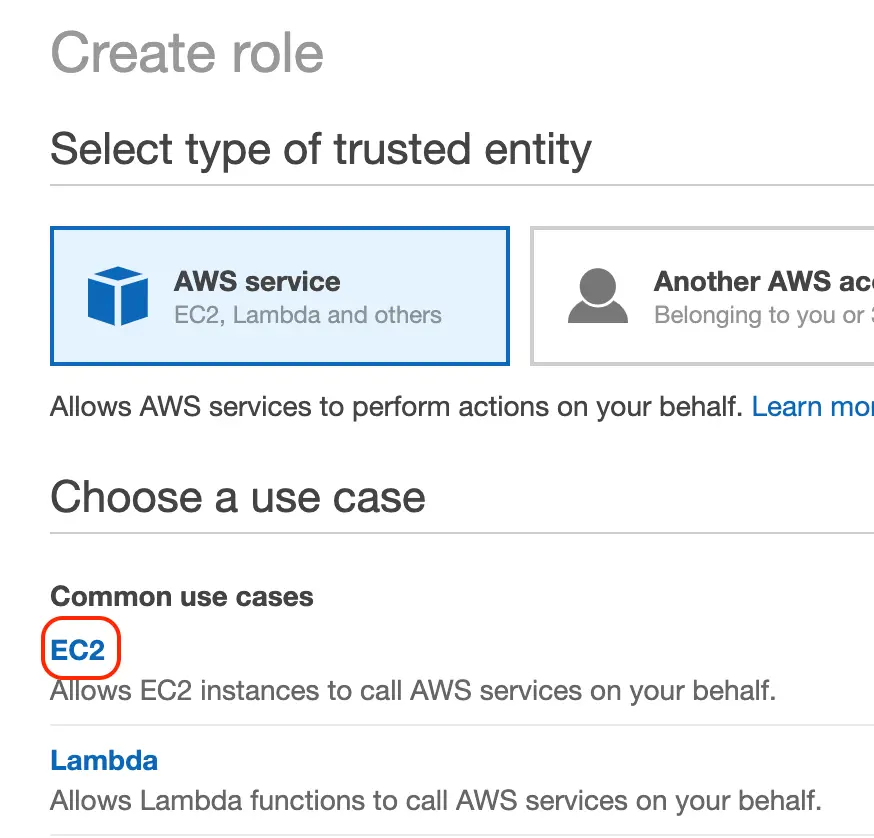Click the Select type of trusted entity heading
The width and height of the screenshot is (874, 838).
pyautogui.click(x=321, y=148)
